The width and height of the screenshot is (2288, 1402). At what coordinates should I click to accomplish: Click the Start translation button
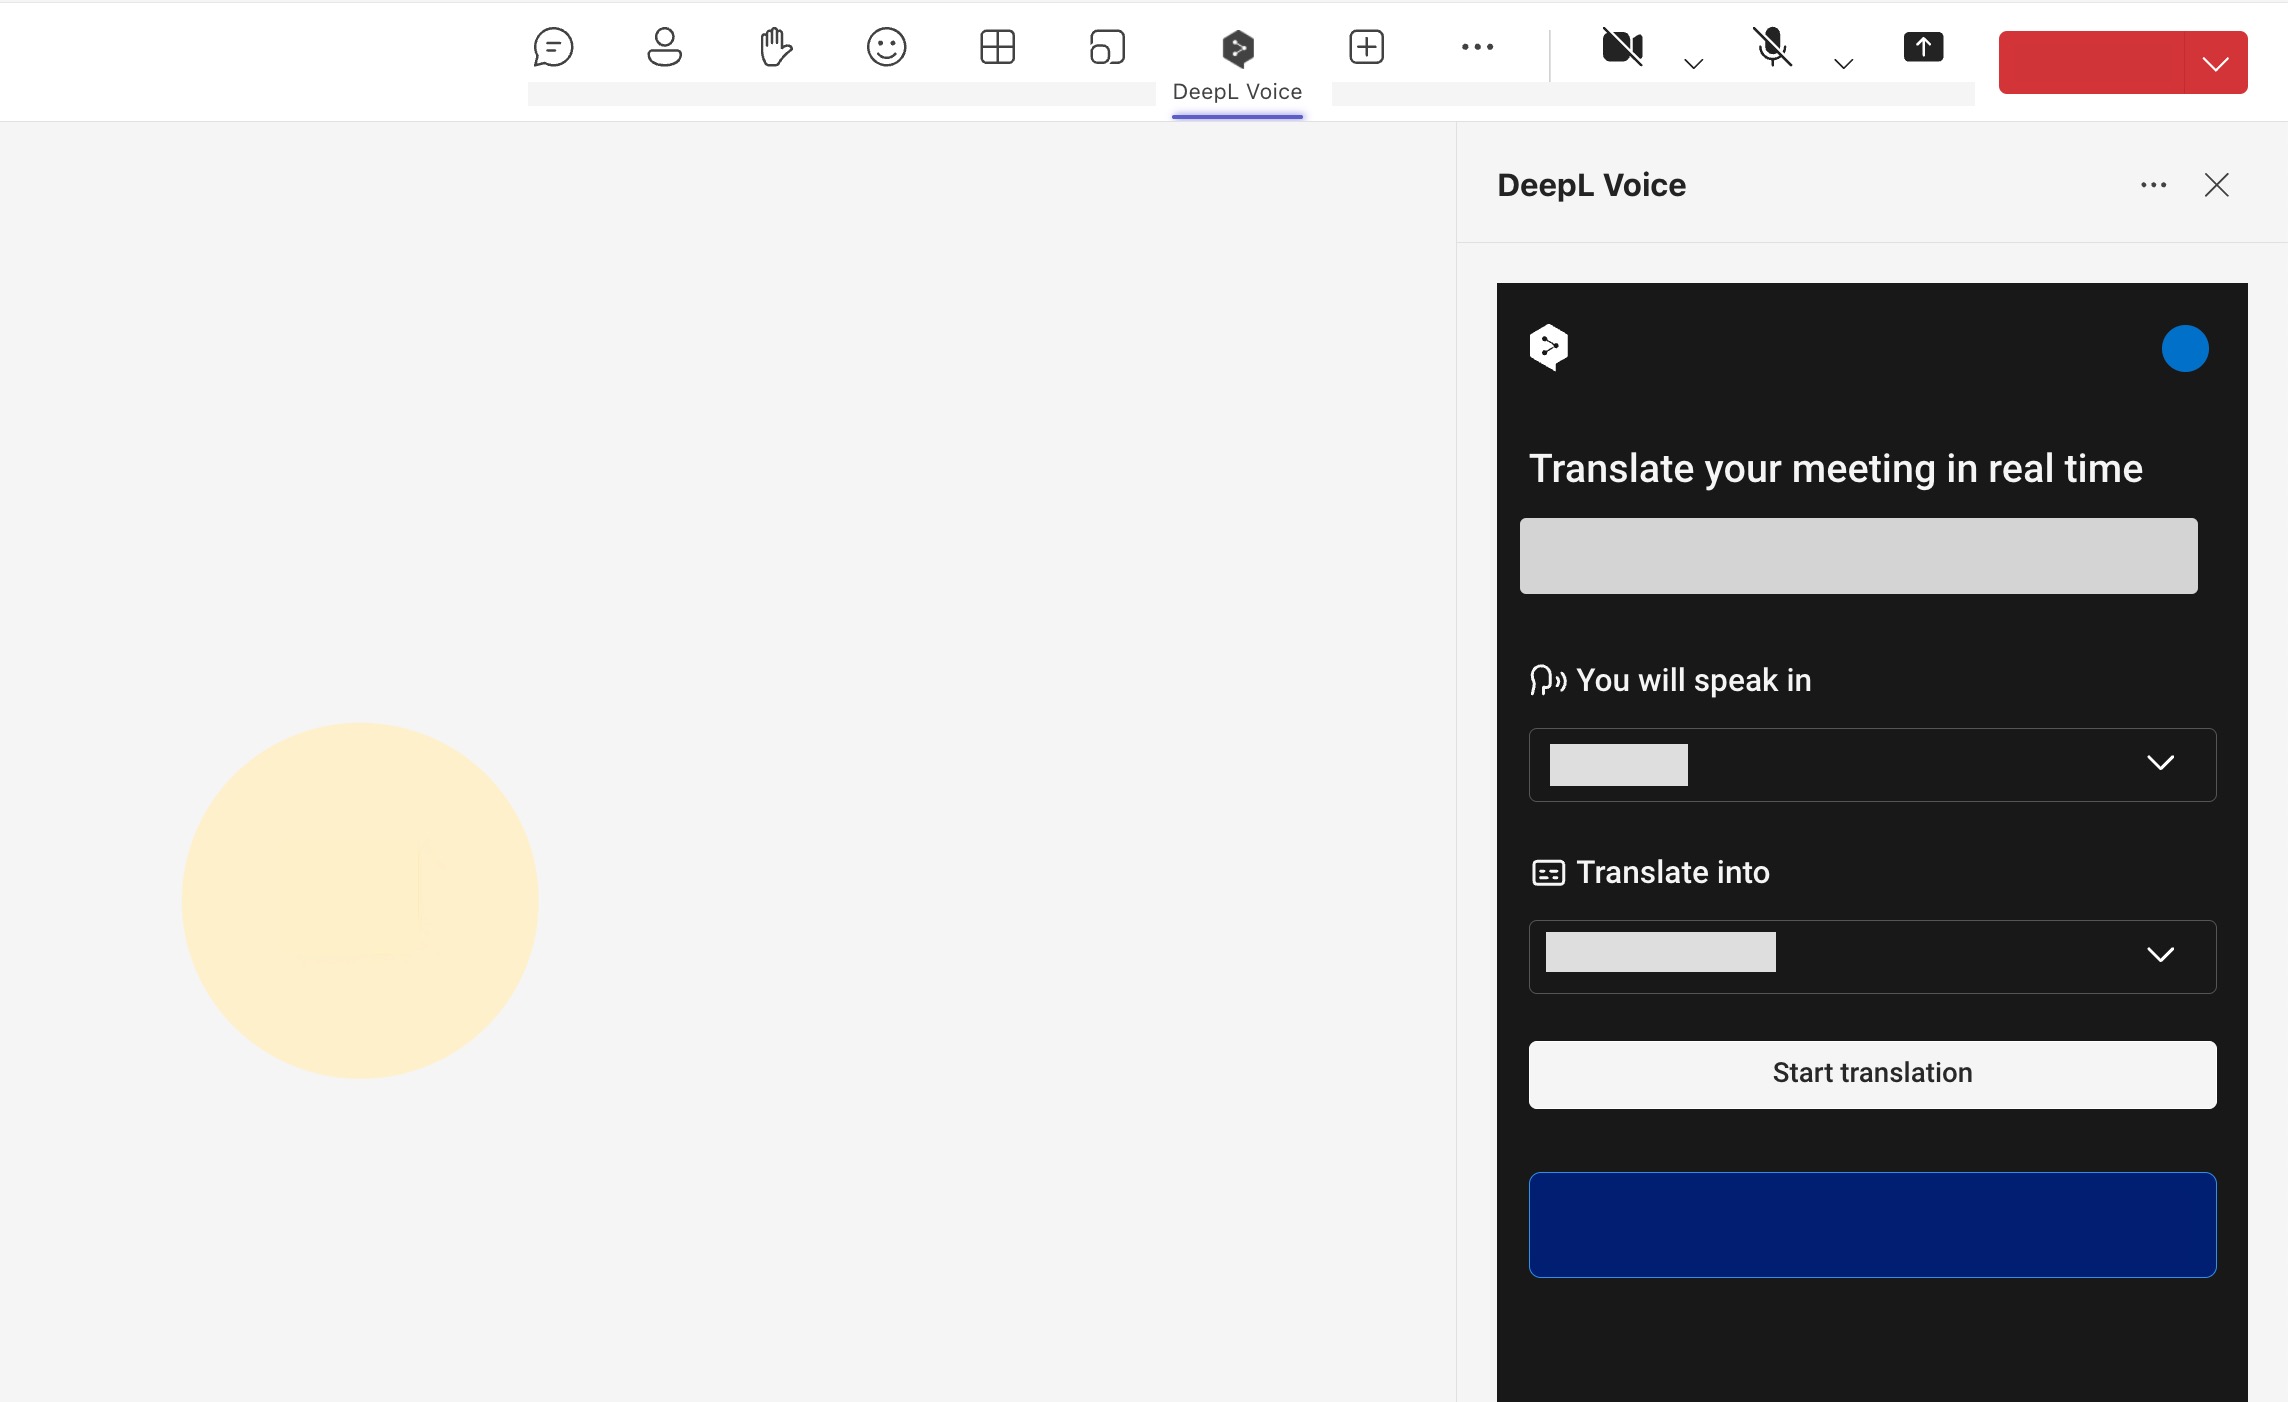point(1871,1073)
